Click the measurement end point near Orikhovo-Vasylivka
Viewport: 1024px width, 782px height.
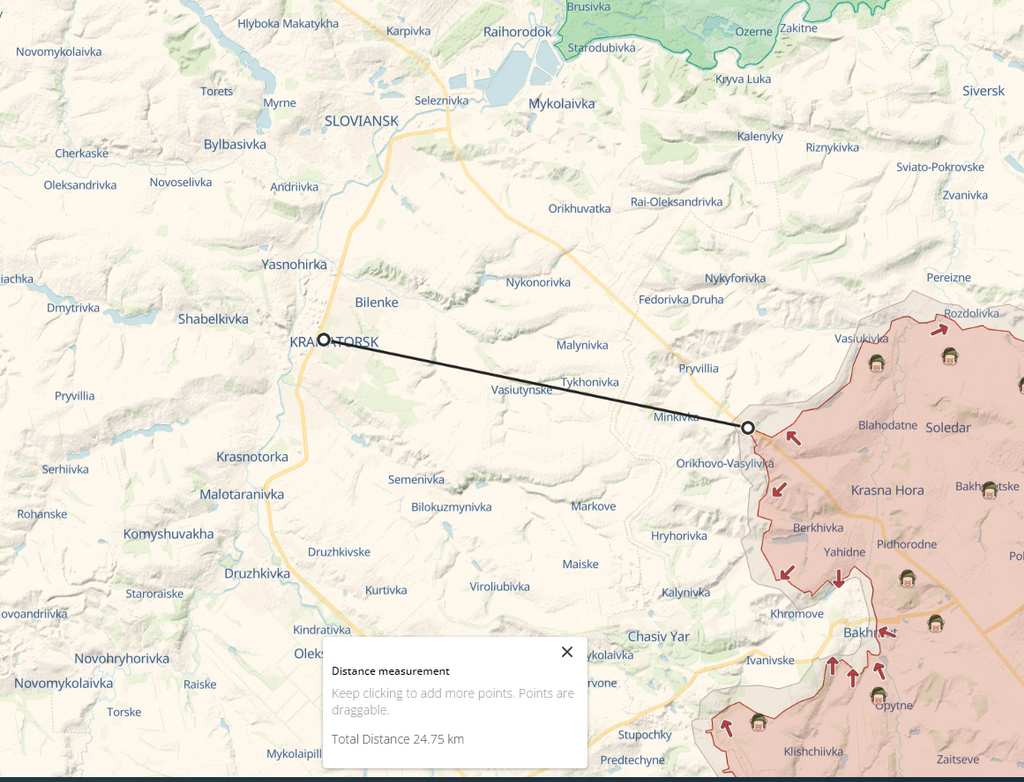[x=748, y=427]
